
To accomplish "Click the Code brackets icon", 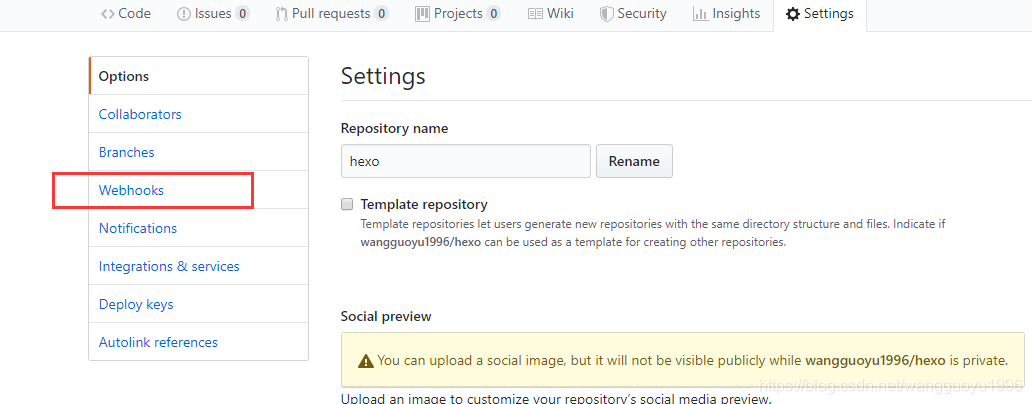I will [x=107, y=13].
